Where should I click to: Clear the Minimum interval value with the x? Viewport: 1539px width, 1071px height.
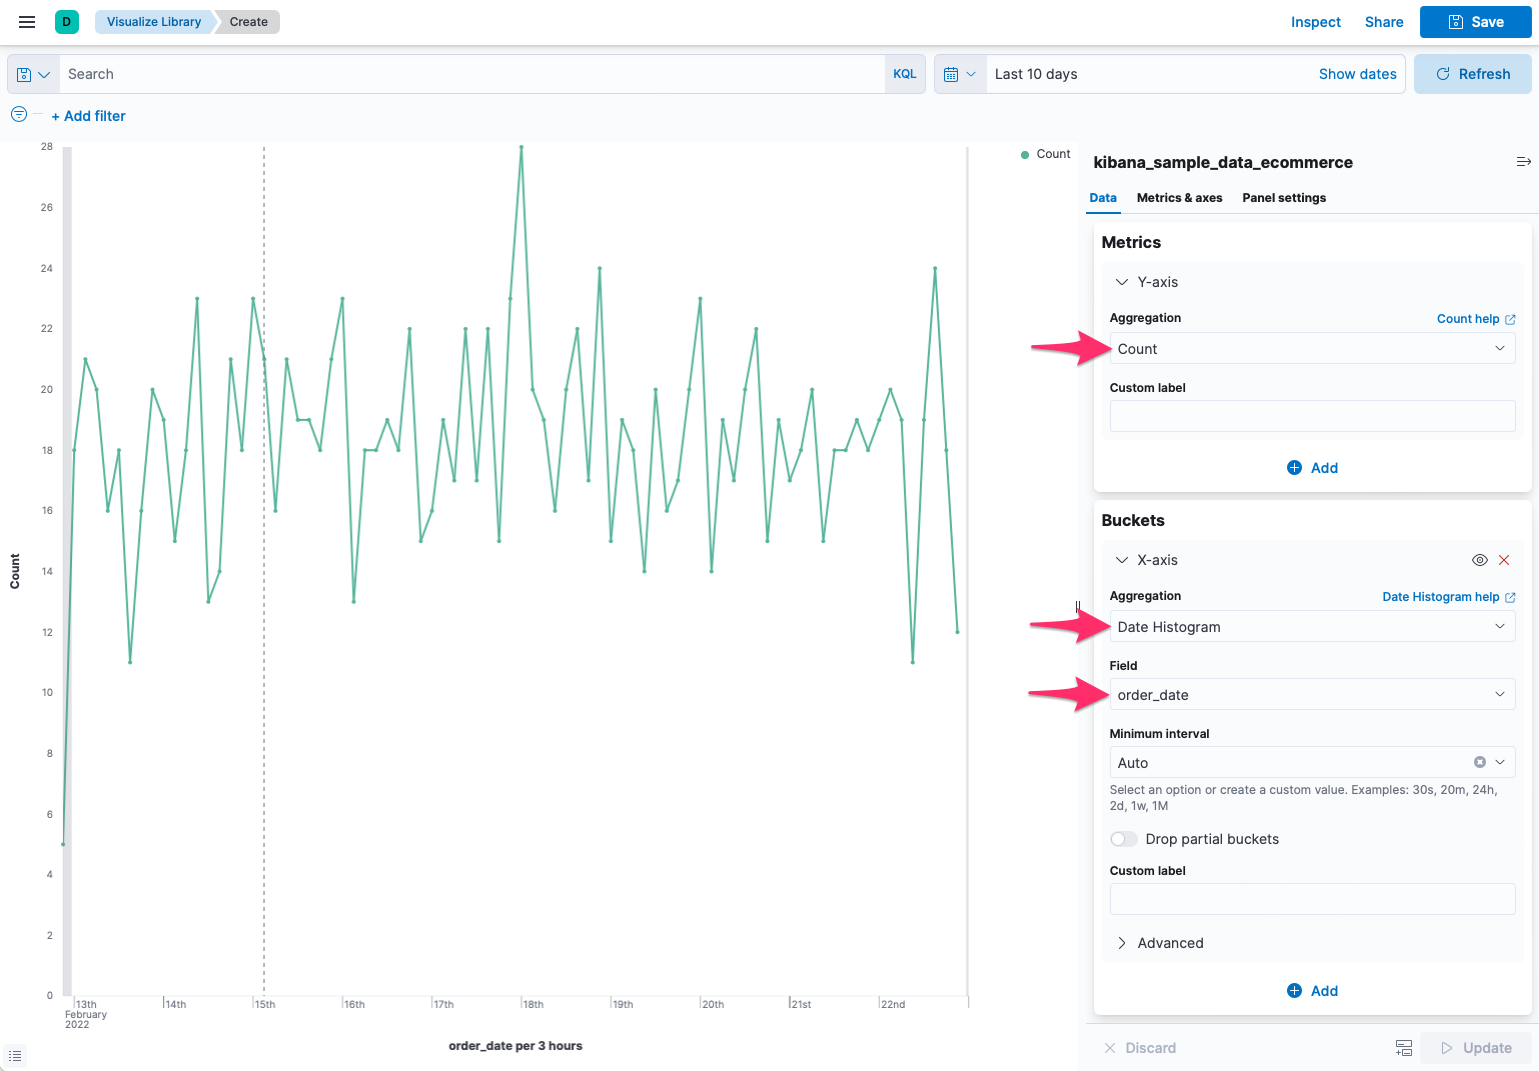(x=1479, y=761)
